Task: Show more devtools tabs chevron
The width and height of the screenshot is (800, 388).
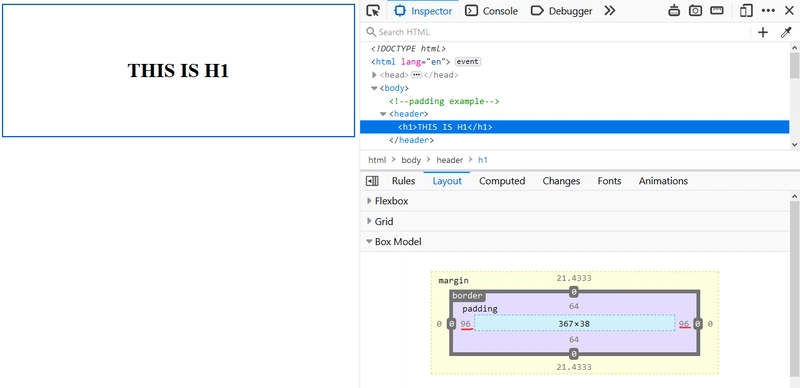Action: pyautogui.click(x=610, y=11)
